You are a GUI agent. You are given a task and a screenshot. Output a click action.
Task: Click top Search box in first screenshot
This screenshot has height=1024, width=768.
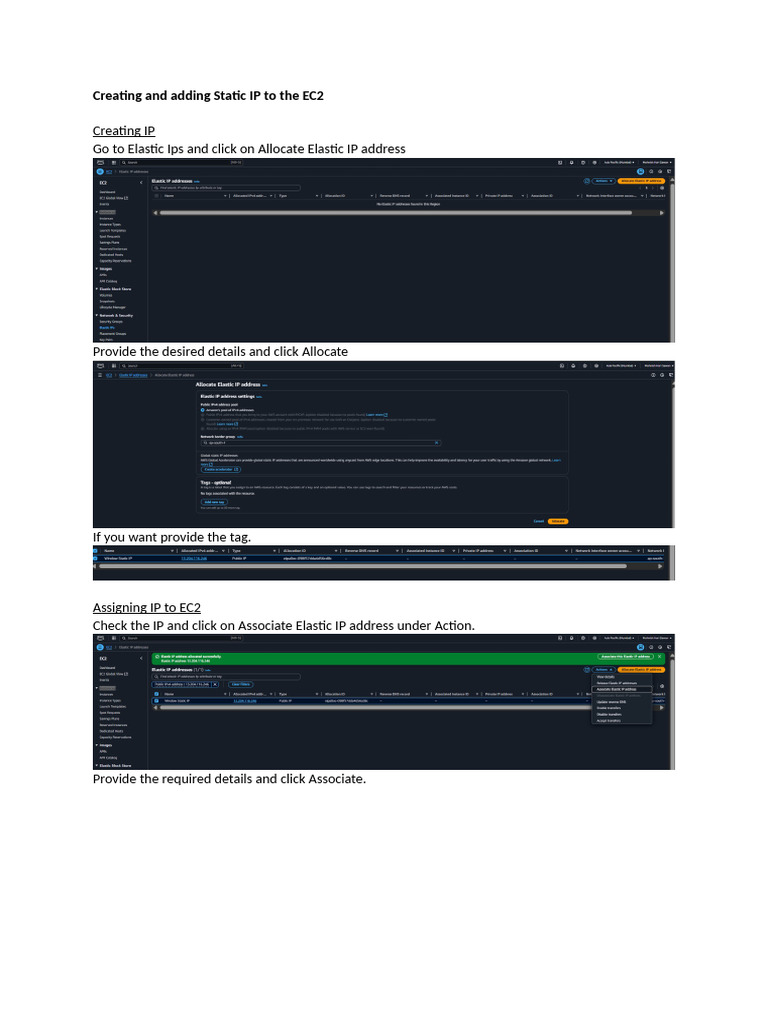[x=182, y=163]
